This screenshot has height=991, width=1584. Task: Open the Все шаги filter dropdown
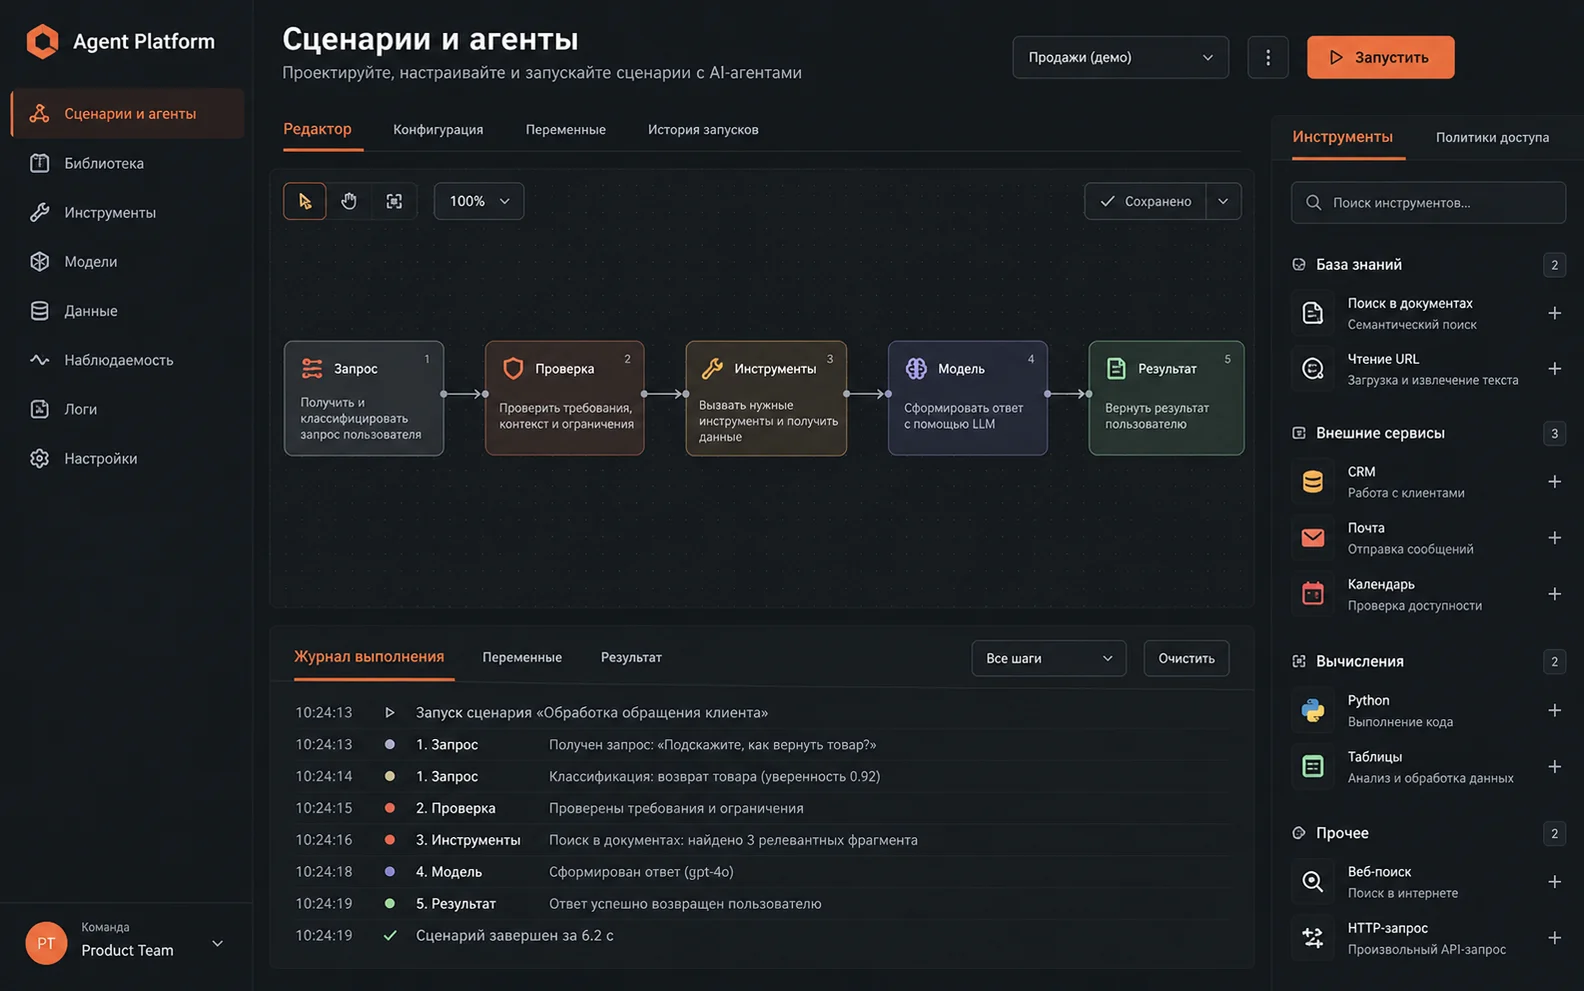1048,658
